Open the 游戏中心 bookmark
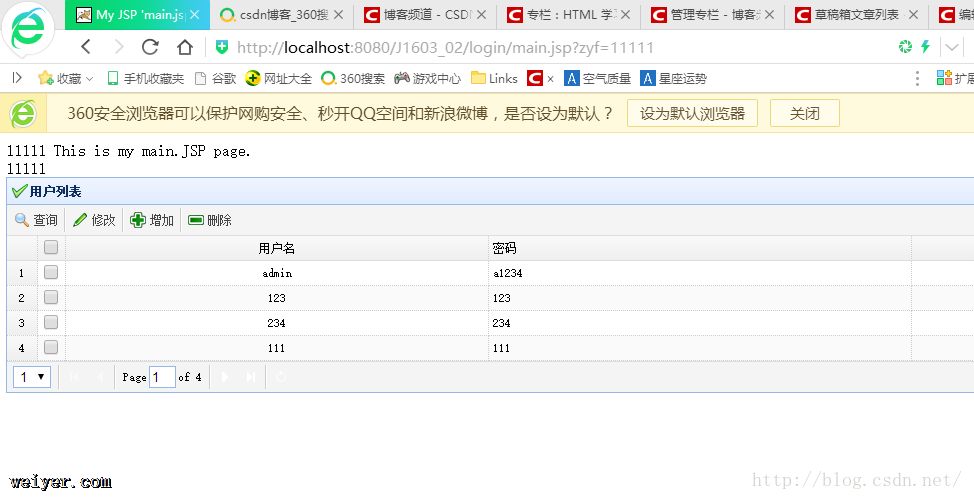Image resolution: width=974 pixels, height=500 pixels. 427,78
